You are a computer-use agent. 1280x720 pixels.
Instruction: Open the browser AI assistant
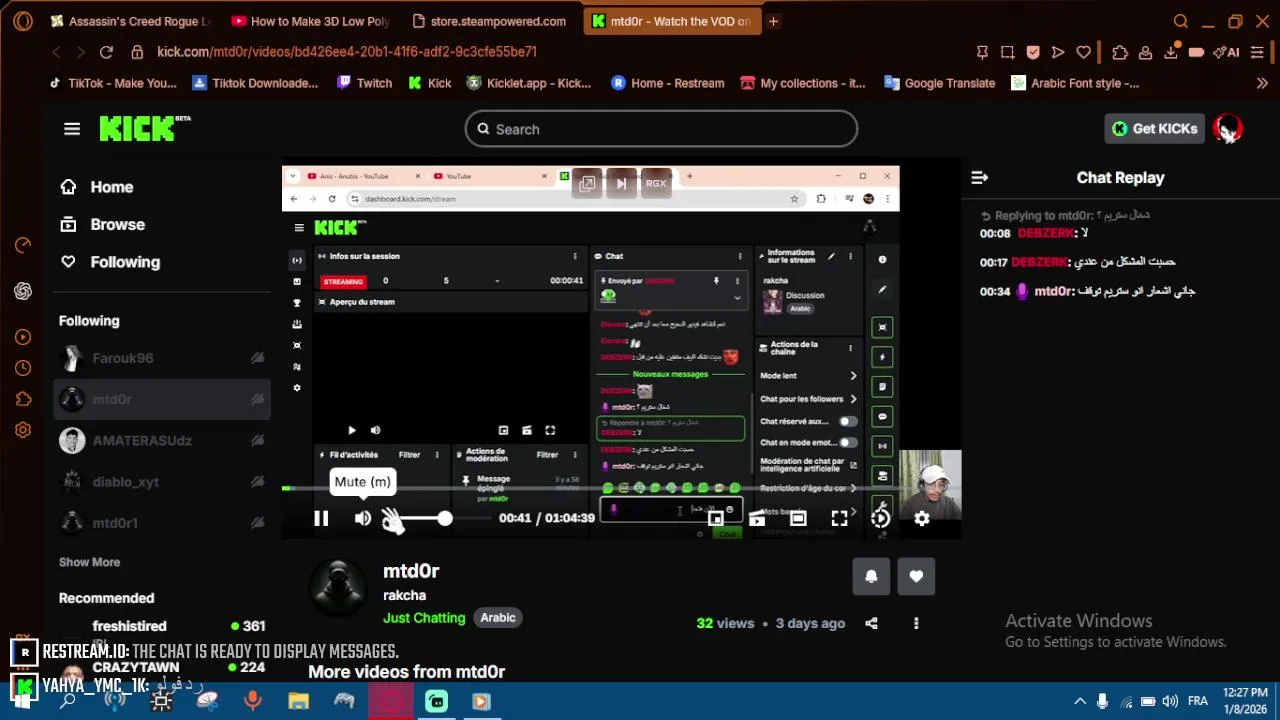[1226, 52]
